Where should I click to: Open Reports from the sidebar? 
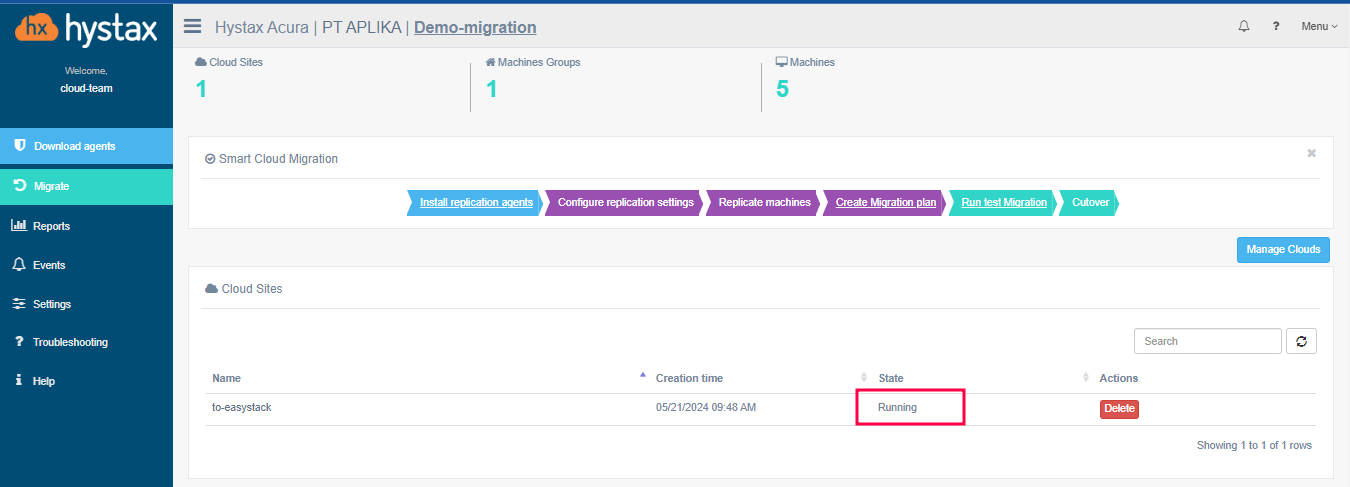point(51,226)
